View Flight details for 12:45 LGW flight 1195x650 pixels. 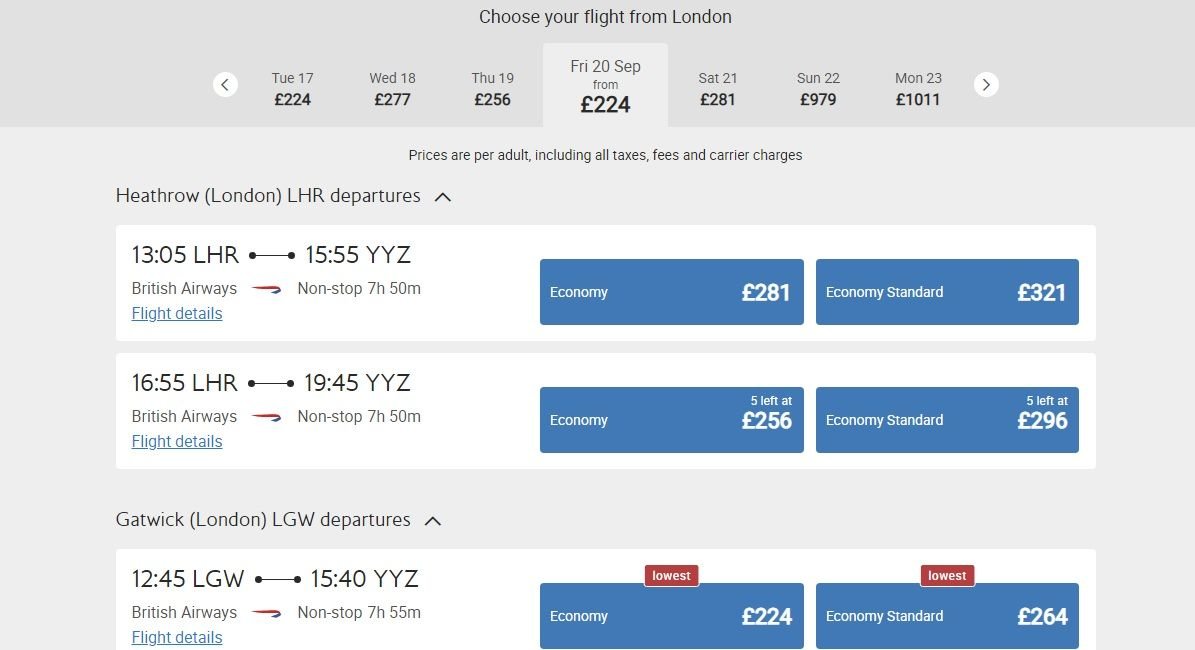click(177, 638)
